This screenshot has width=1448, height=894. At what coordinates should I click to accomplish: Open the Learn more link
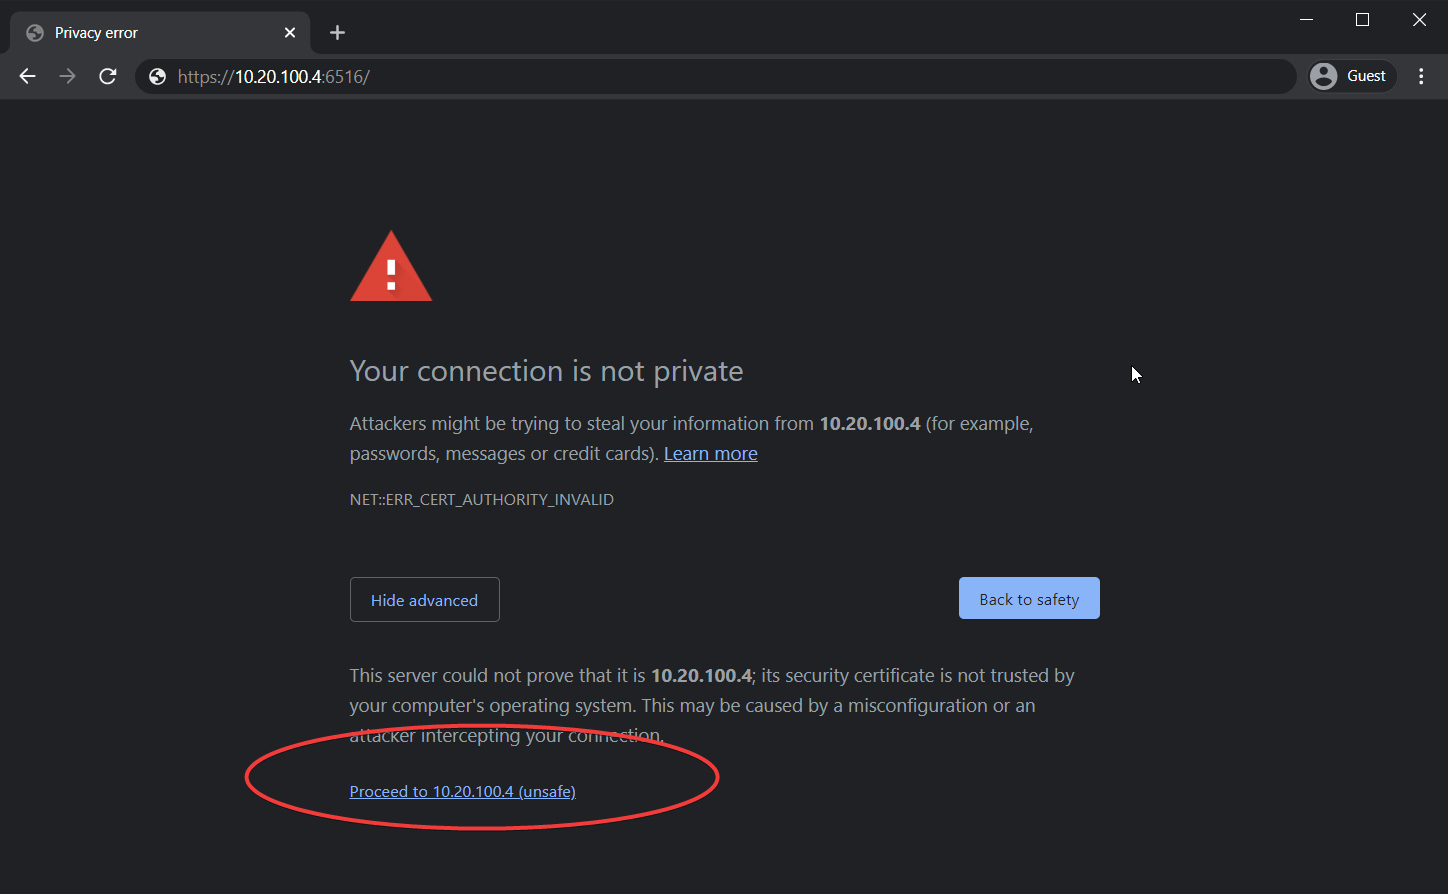710,454
